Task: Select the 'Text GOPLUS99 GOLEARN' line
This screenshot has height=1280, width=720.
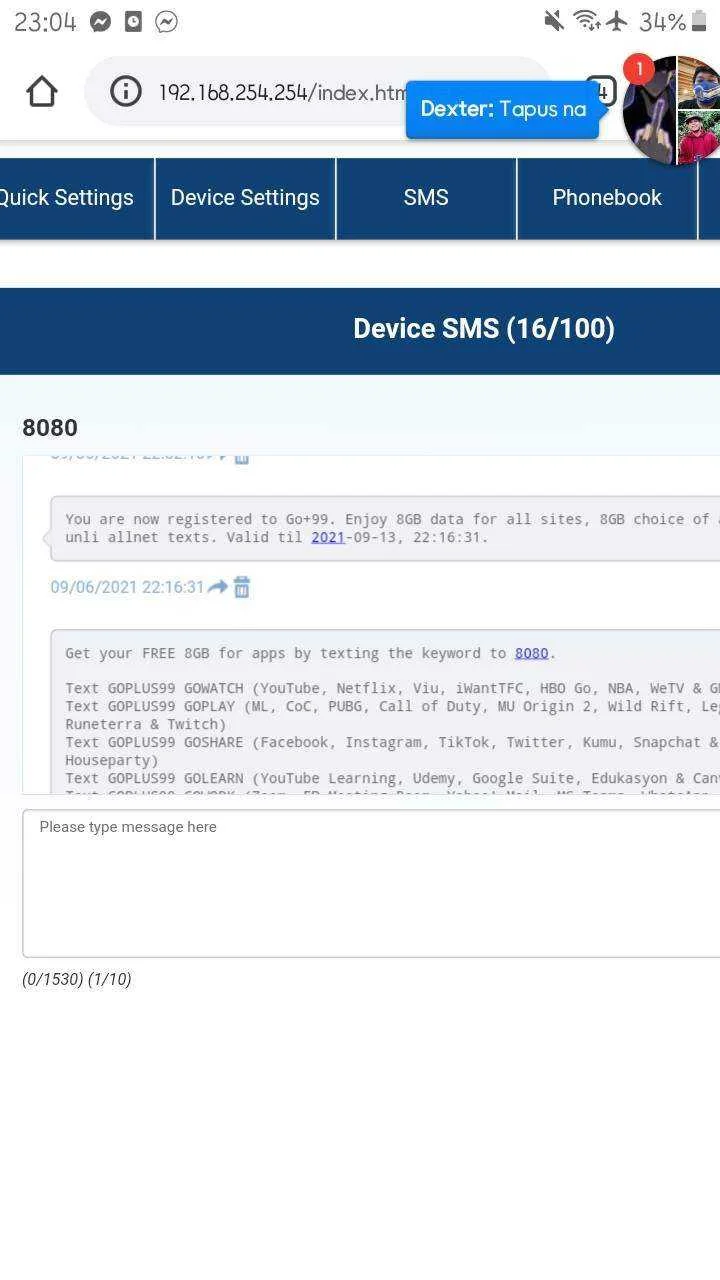Action: [x=392, y=778]
